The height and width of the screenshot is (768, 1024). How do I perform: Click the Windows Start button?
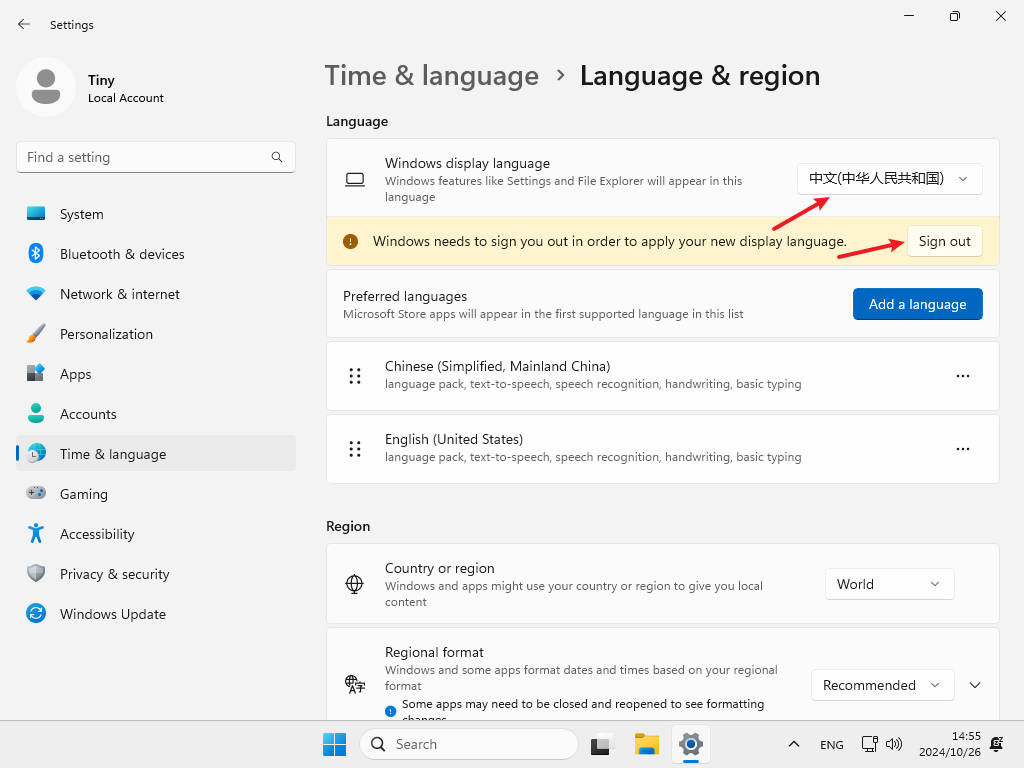pos(334,744)
